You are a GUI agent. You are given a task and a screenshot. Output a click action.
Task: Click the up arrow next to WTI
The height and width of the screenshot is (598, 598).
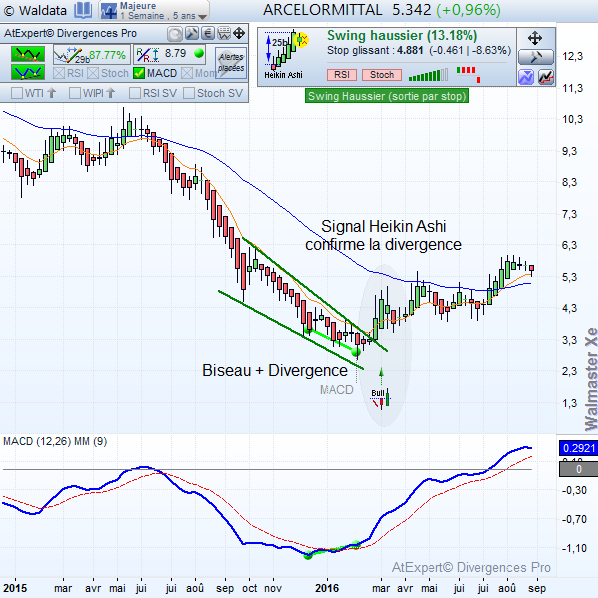(x=51, y=93)
